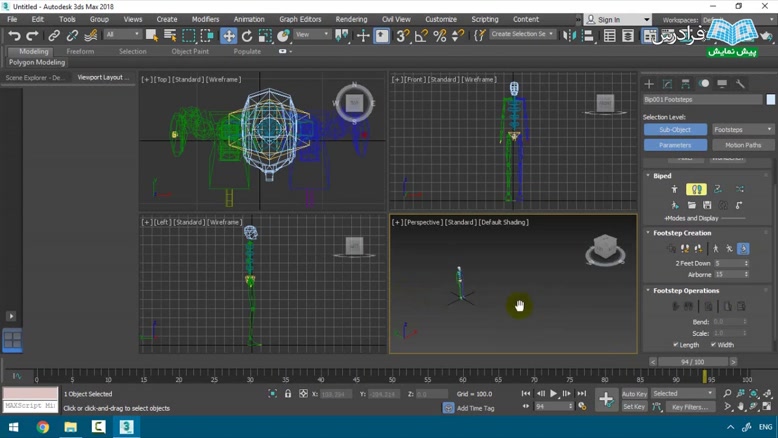Click the Auto Key button
This screenshot has width=778, height=438.
pos(634,394)
